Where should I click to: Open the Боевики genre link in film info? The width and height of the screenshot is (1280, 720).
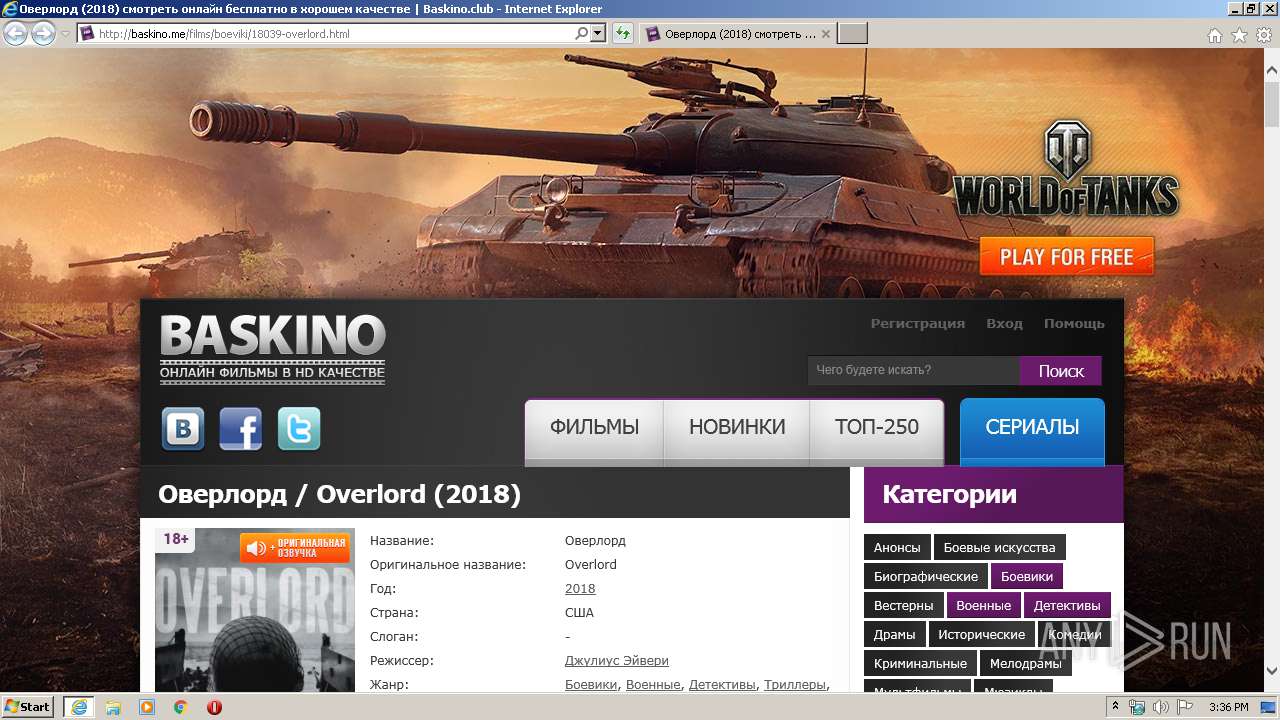click(x=591, y=685)
